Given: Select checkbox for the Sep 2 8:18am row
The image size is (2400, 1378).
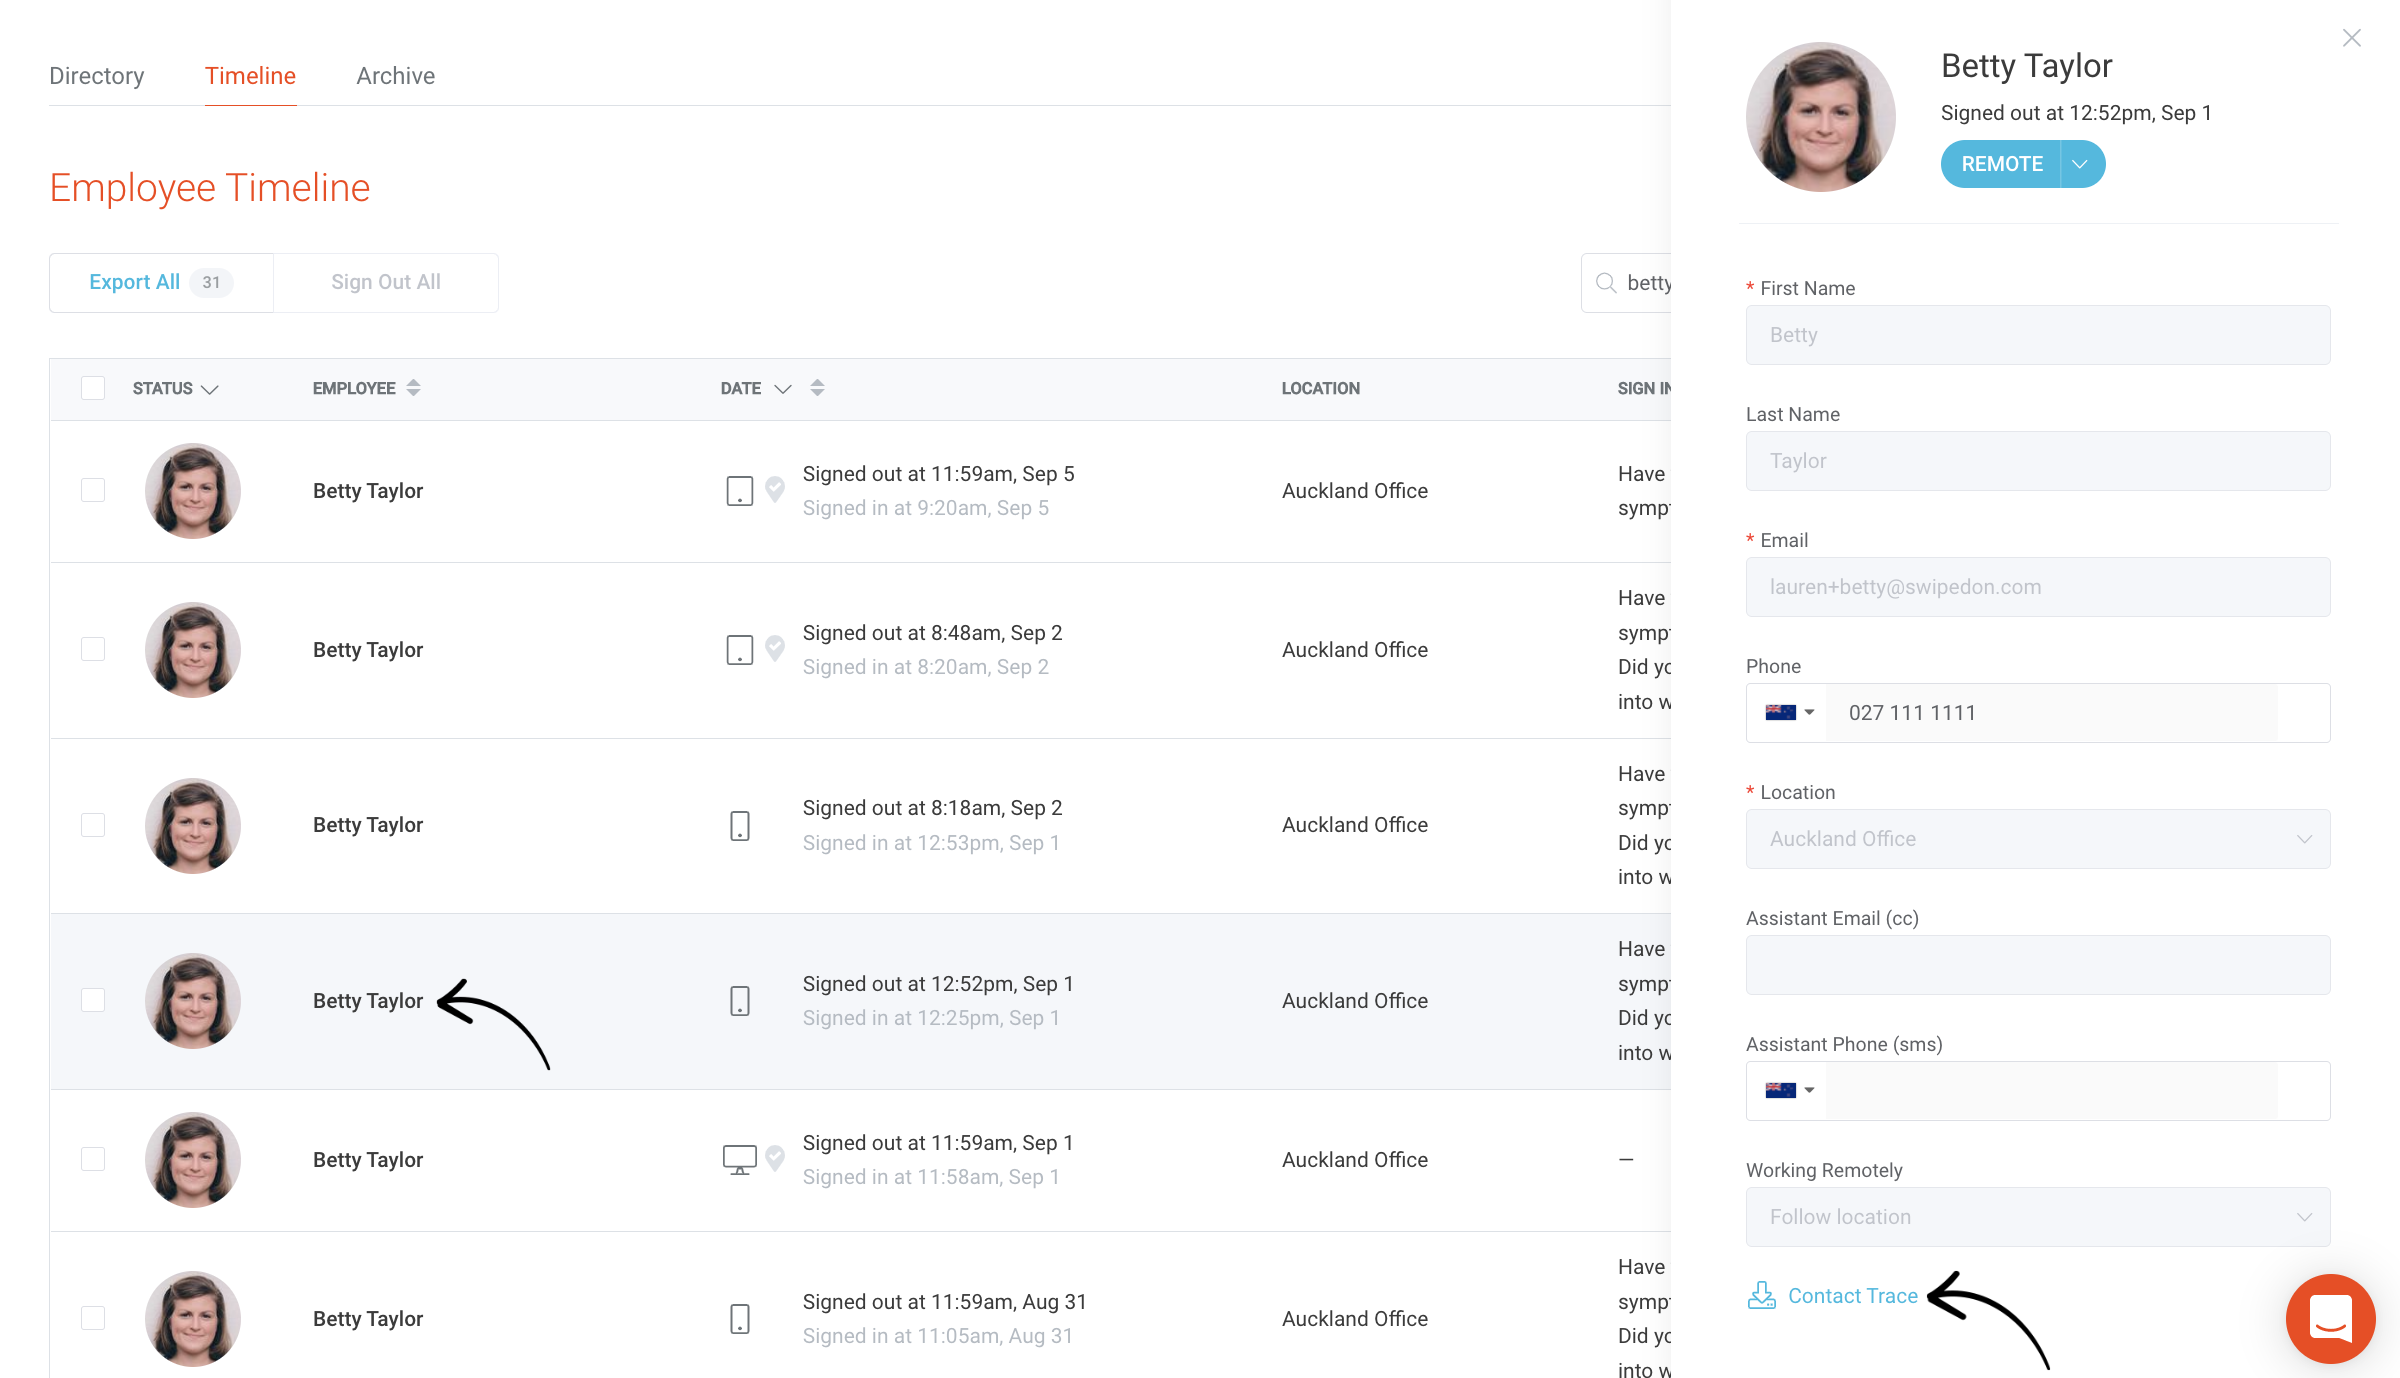Looking at the screenshot, I should 93,825.
